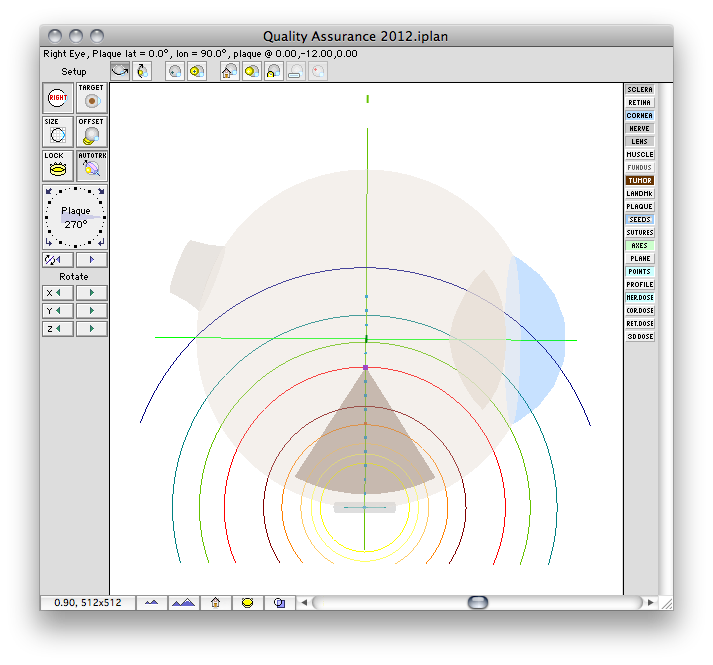Click the top-right corner arrow of plaque dial
The image size is (713, 665).
(x=101, y=191)
